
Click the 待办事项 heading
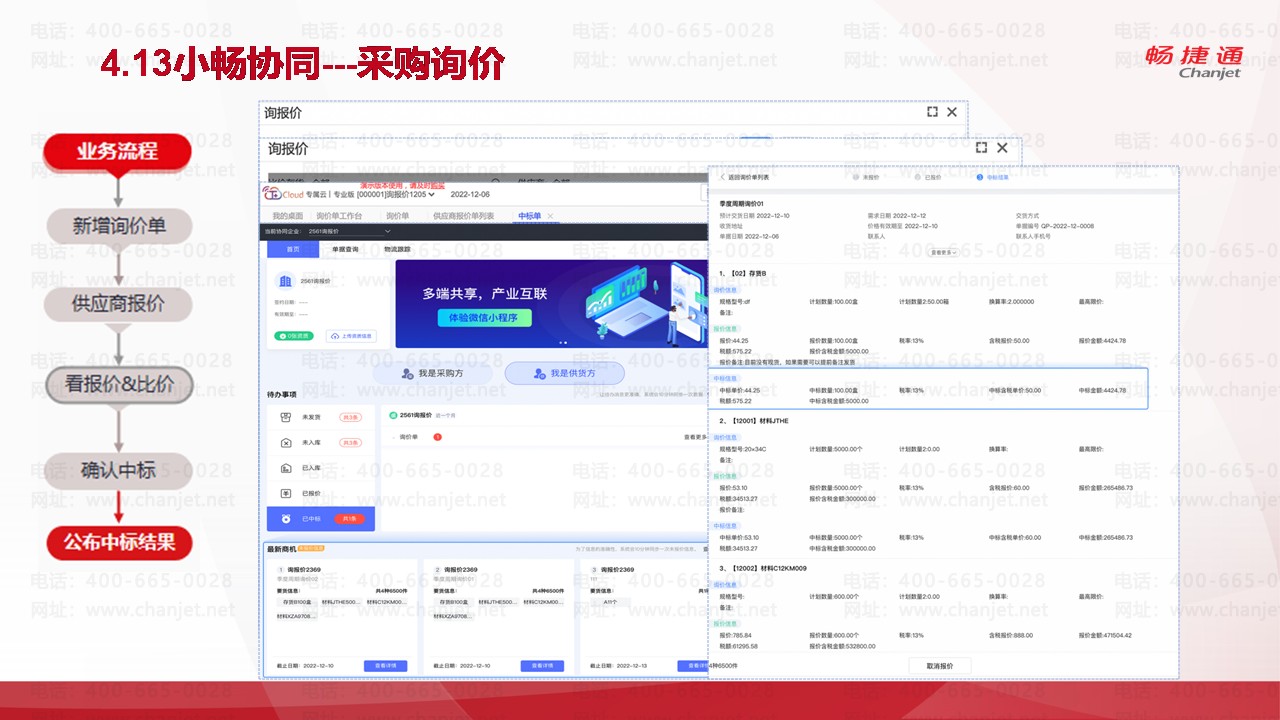tap(281, 395)
